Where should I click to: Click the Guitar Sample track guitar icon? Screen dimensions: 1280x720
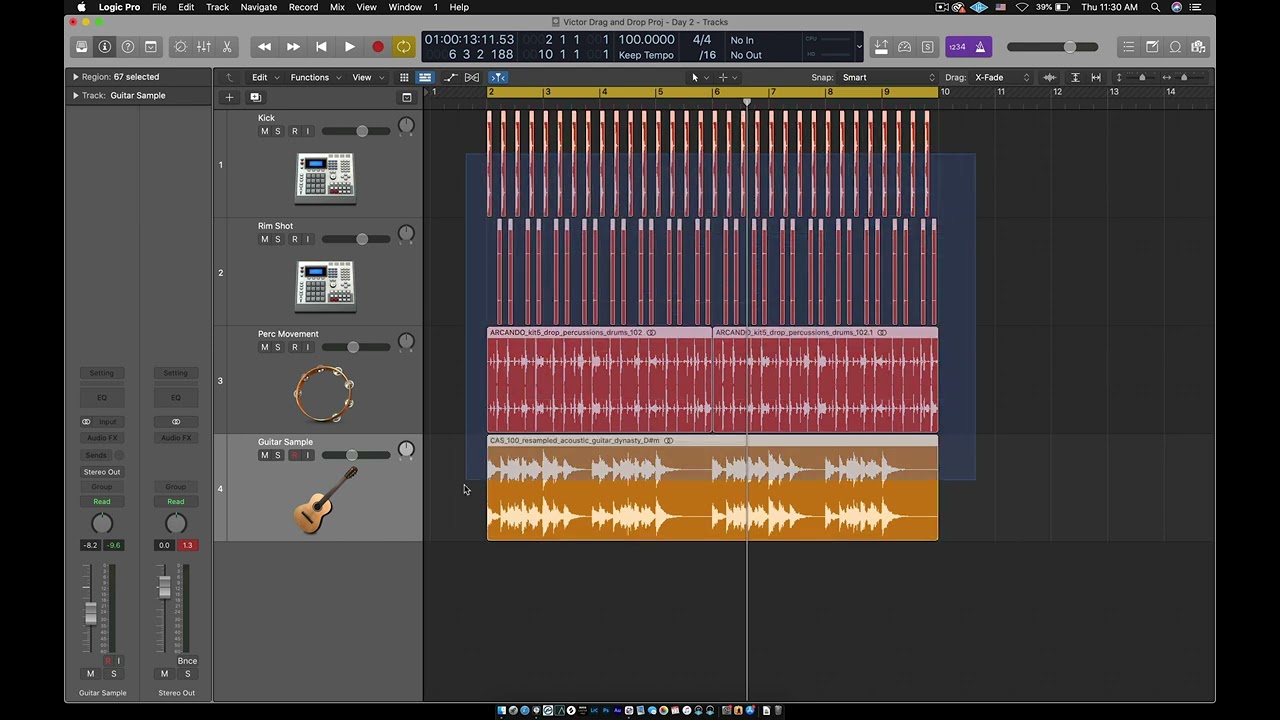(325, 500)
